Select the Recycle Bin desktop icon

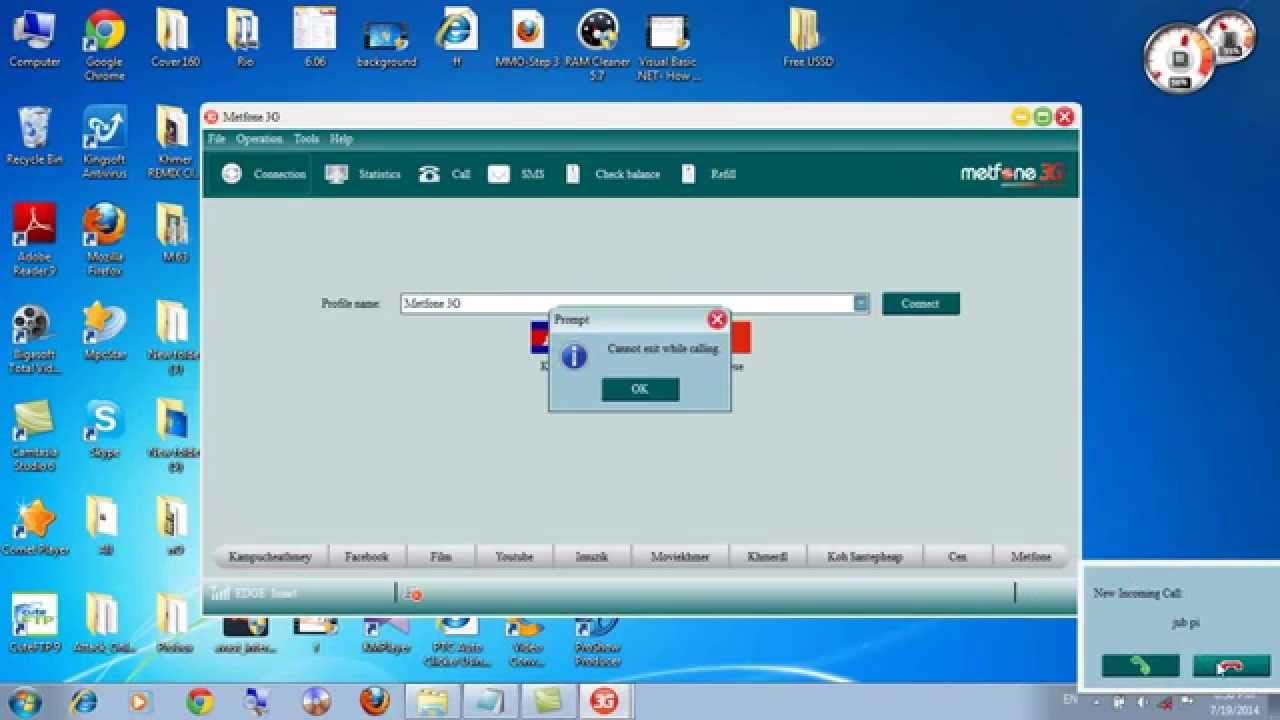click(x=34, y=136)
